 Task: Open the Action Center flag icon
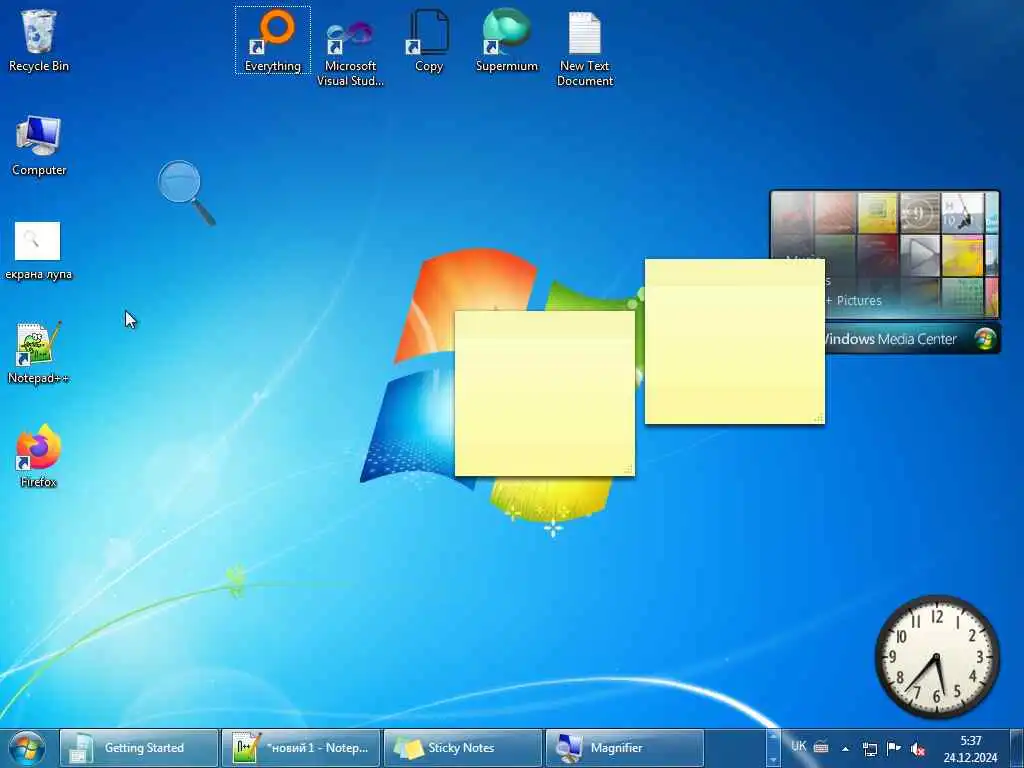point(893,748)
